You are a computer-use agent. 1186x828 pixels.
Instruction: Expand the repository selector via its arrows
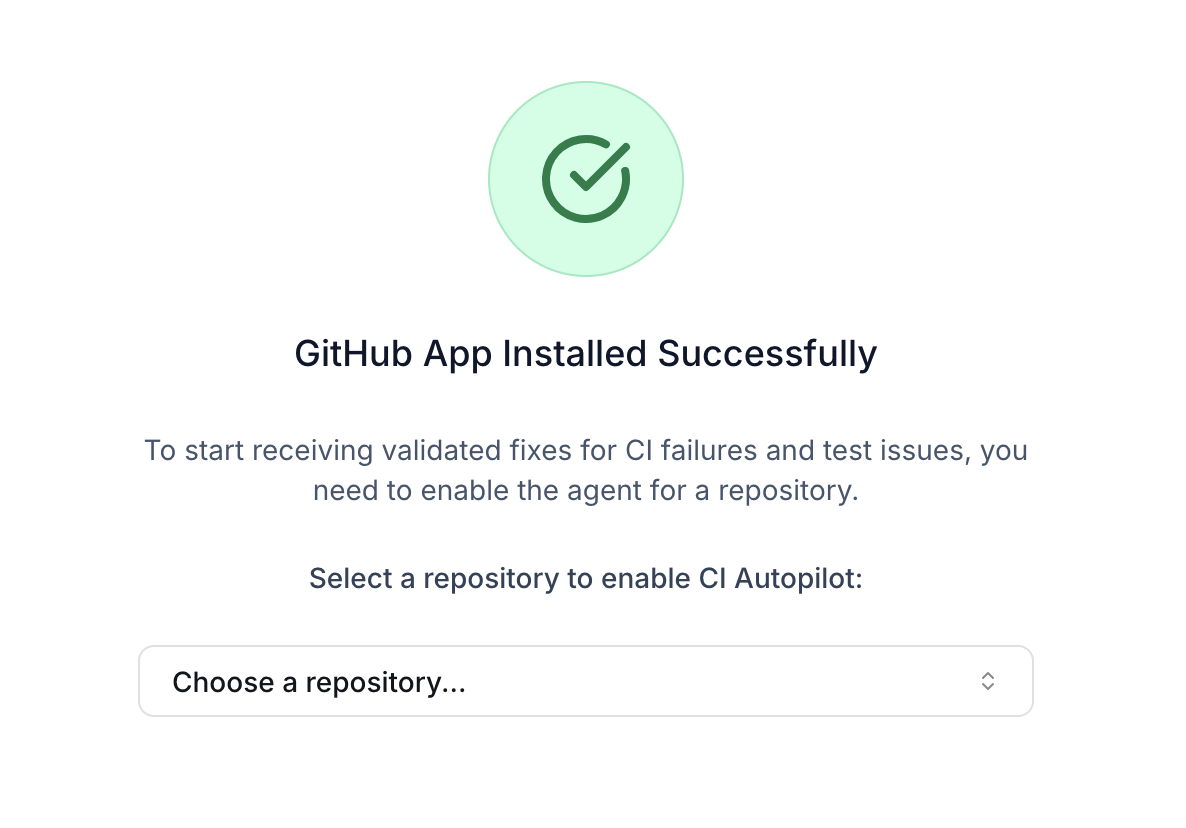point(987,682)
